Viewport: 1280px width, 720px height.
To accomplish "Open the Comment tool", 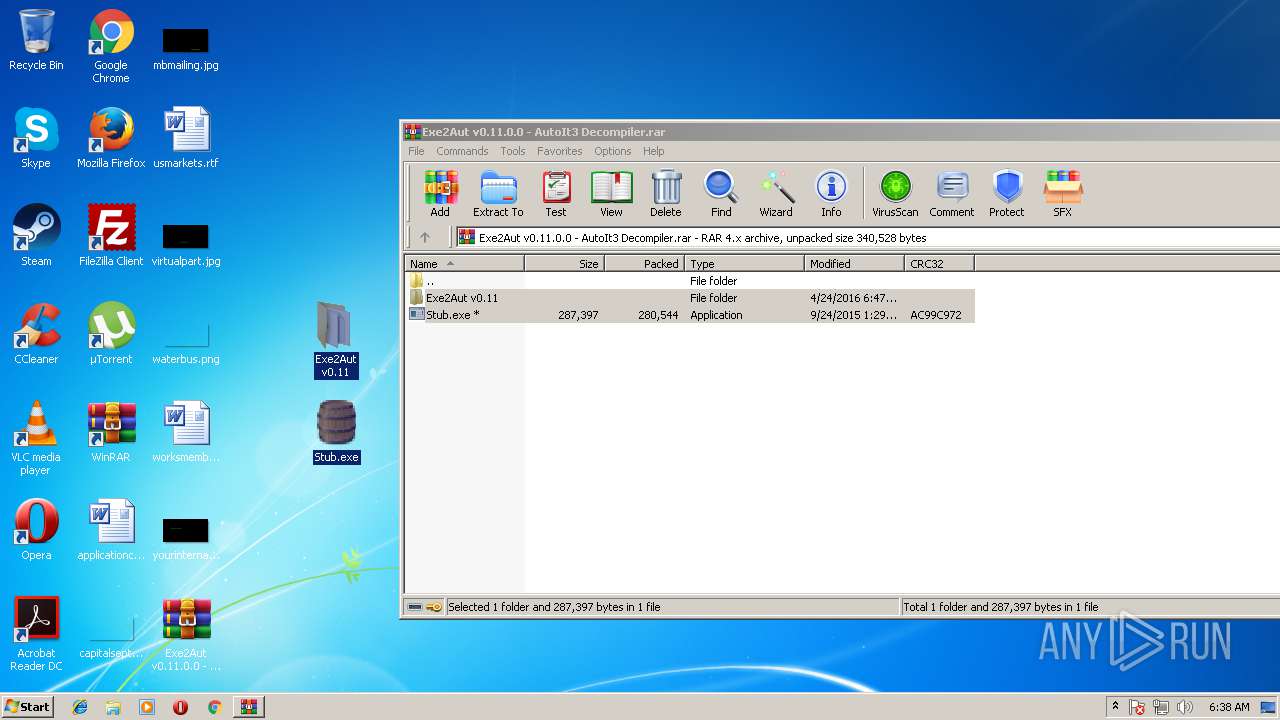I will pyautogui.click(x=952, y=194).
